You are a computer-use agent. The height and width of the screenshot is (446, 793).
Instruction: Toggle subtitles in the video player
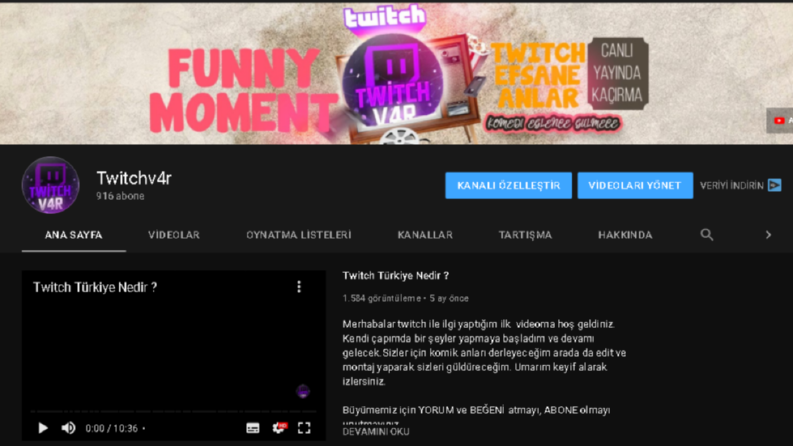[253, 428]
